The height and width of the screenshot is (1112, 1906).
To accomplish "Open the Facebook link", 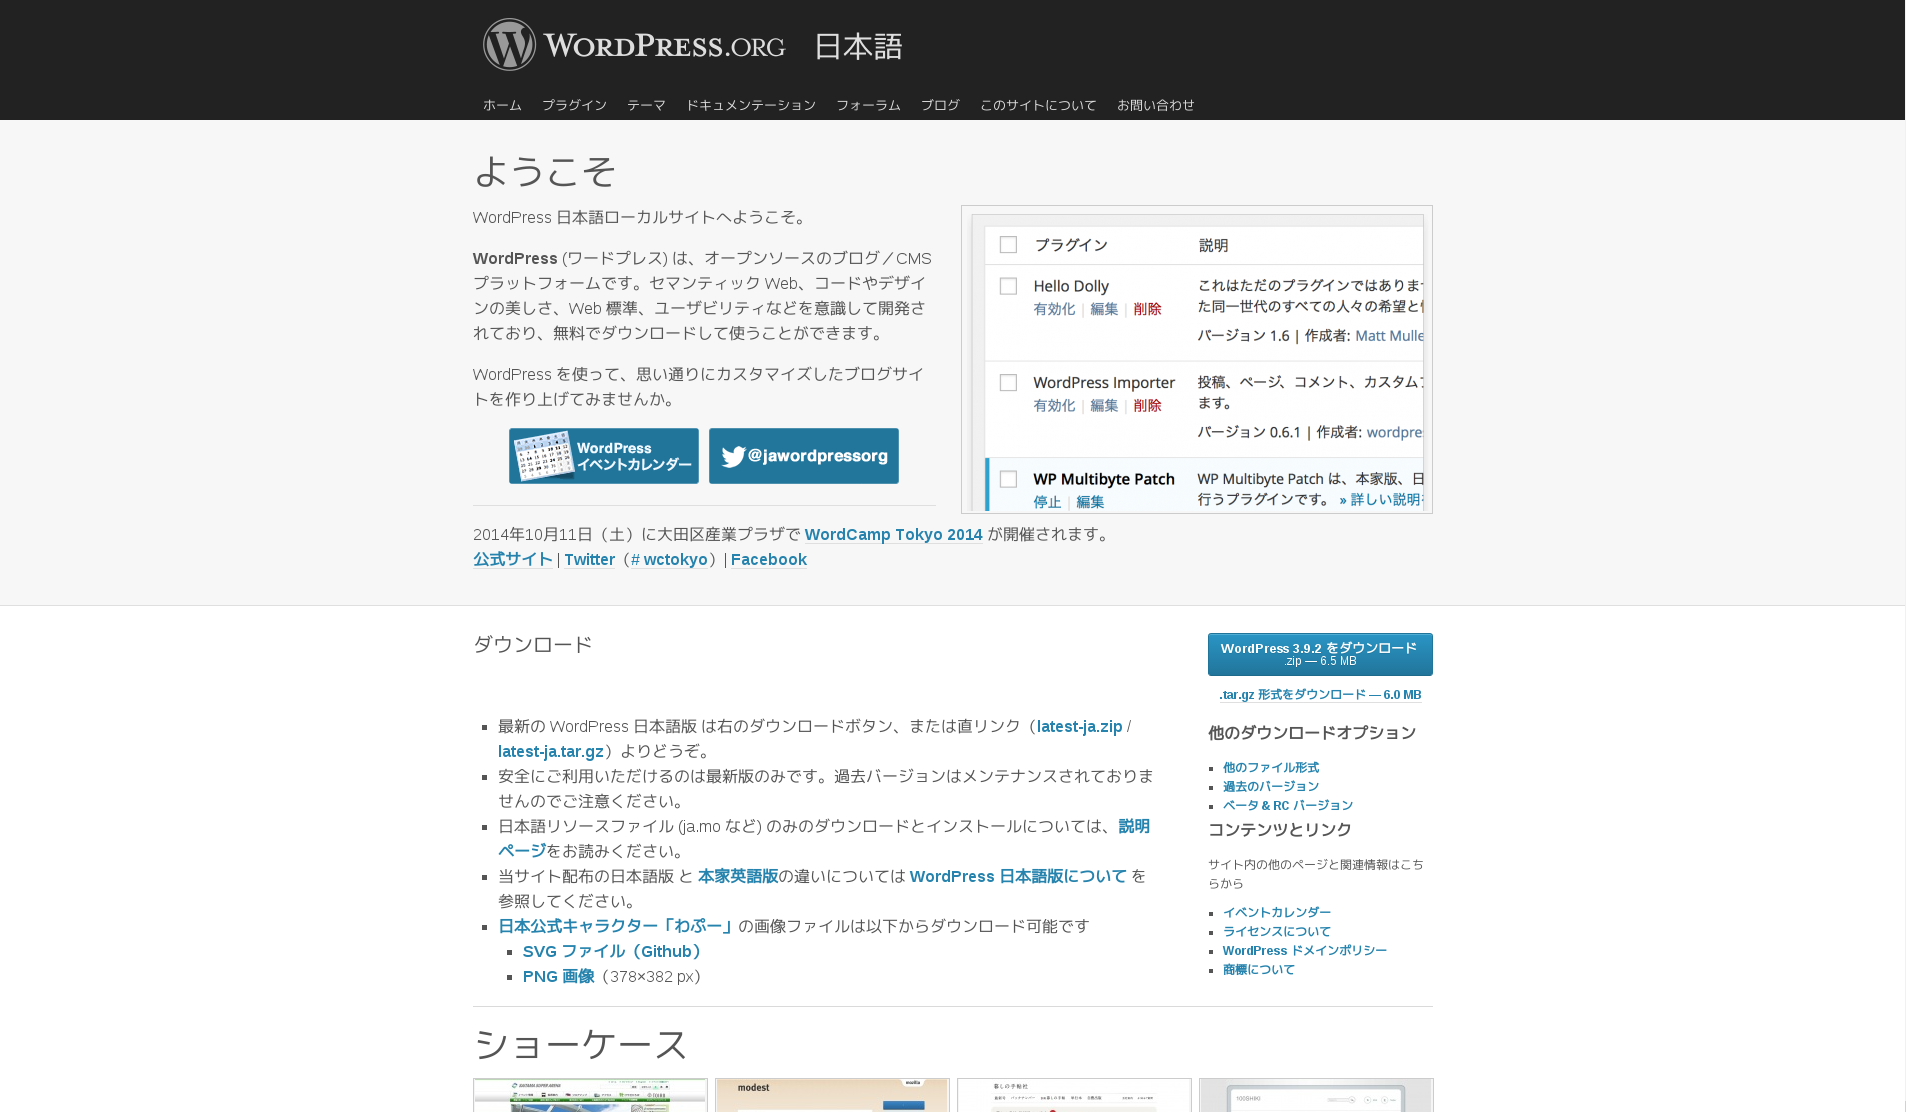I will [769, 559].
